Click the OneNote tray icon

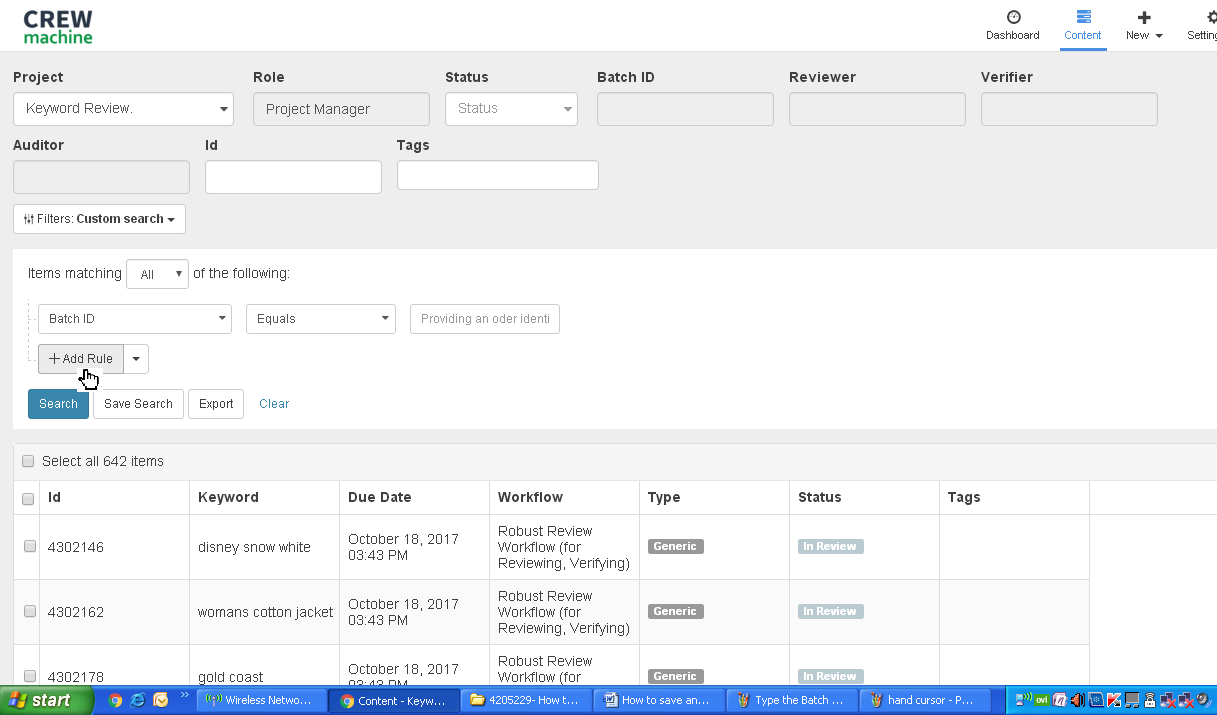click(x=1060, y=700)
